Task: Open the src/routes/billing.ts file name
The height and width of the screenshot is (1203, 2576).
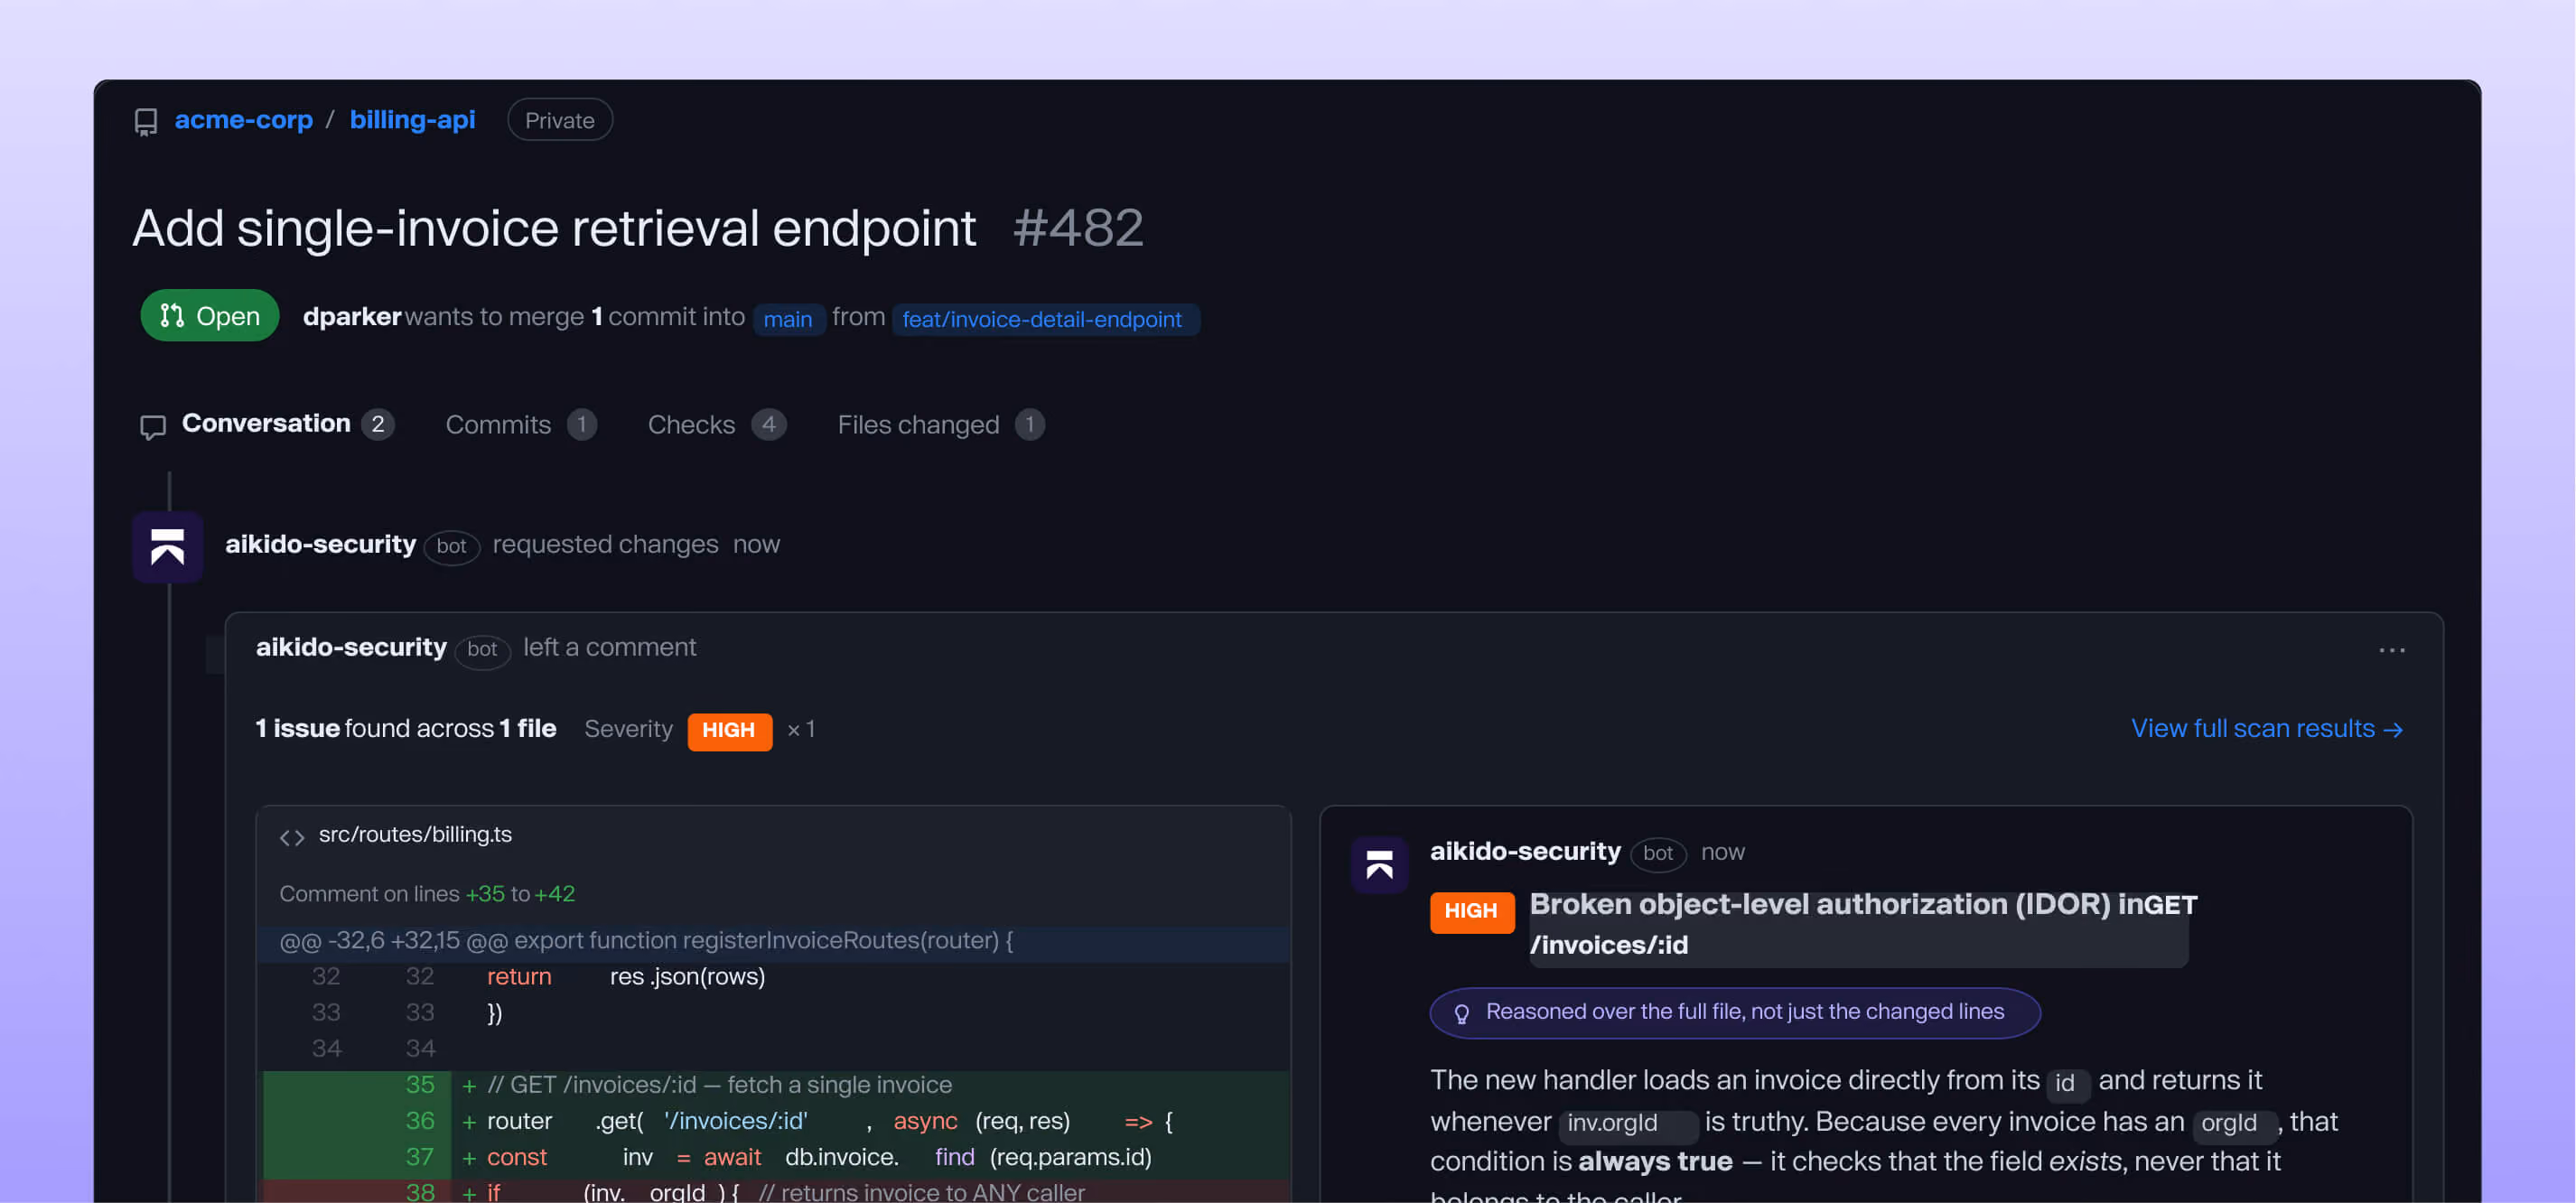Action: tap(415, 835)
